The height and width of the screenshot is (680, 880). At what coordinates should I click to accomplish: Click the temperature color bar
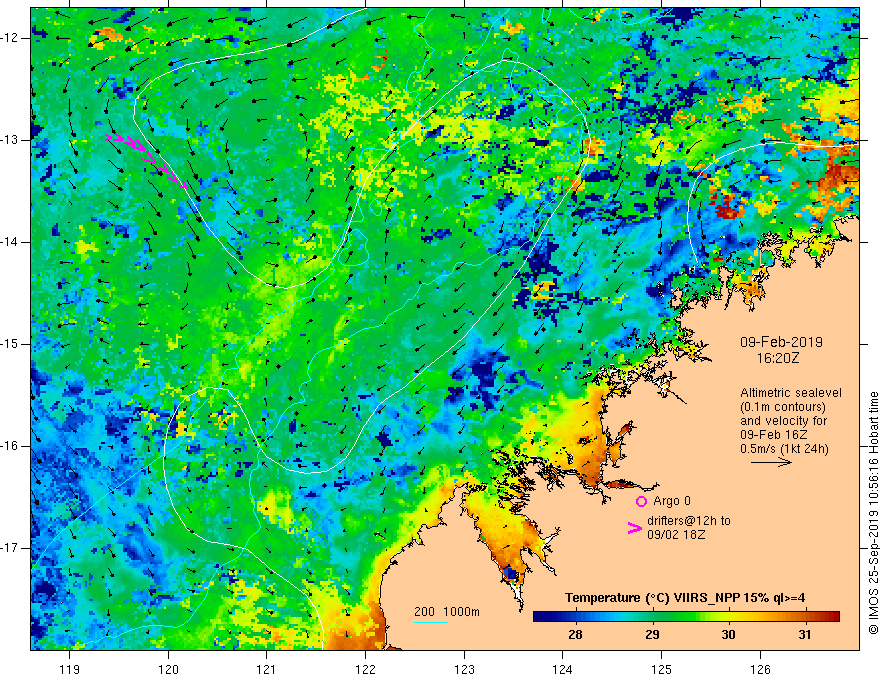(x=686, y=616)
